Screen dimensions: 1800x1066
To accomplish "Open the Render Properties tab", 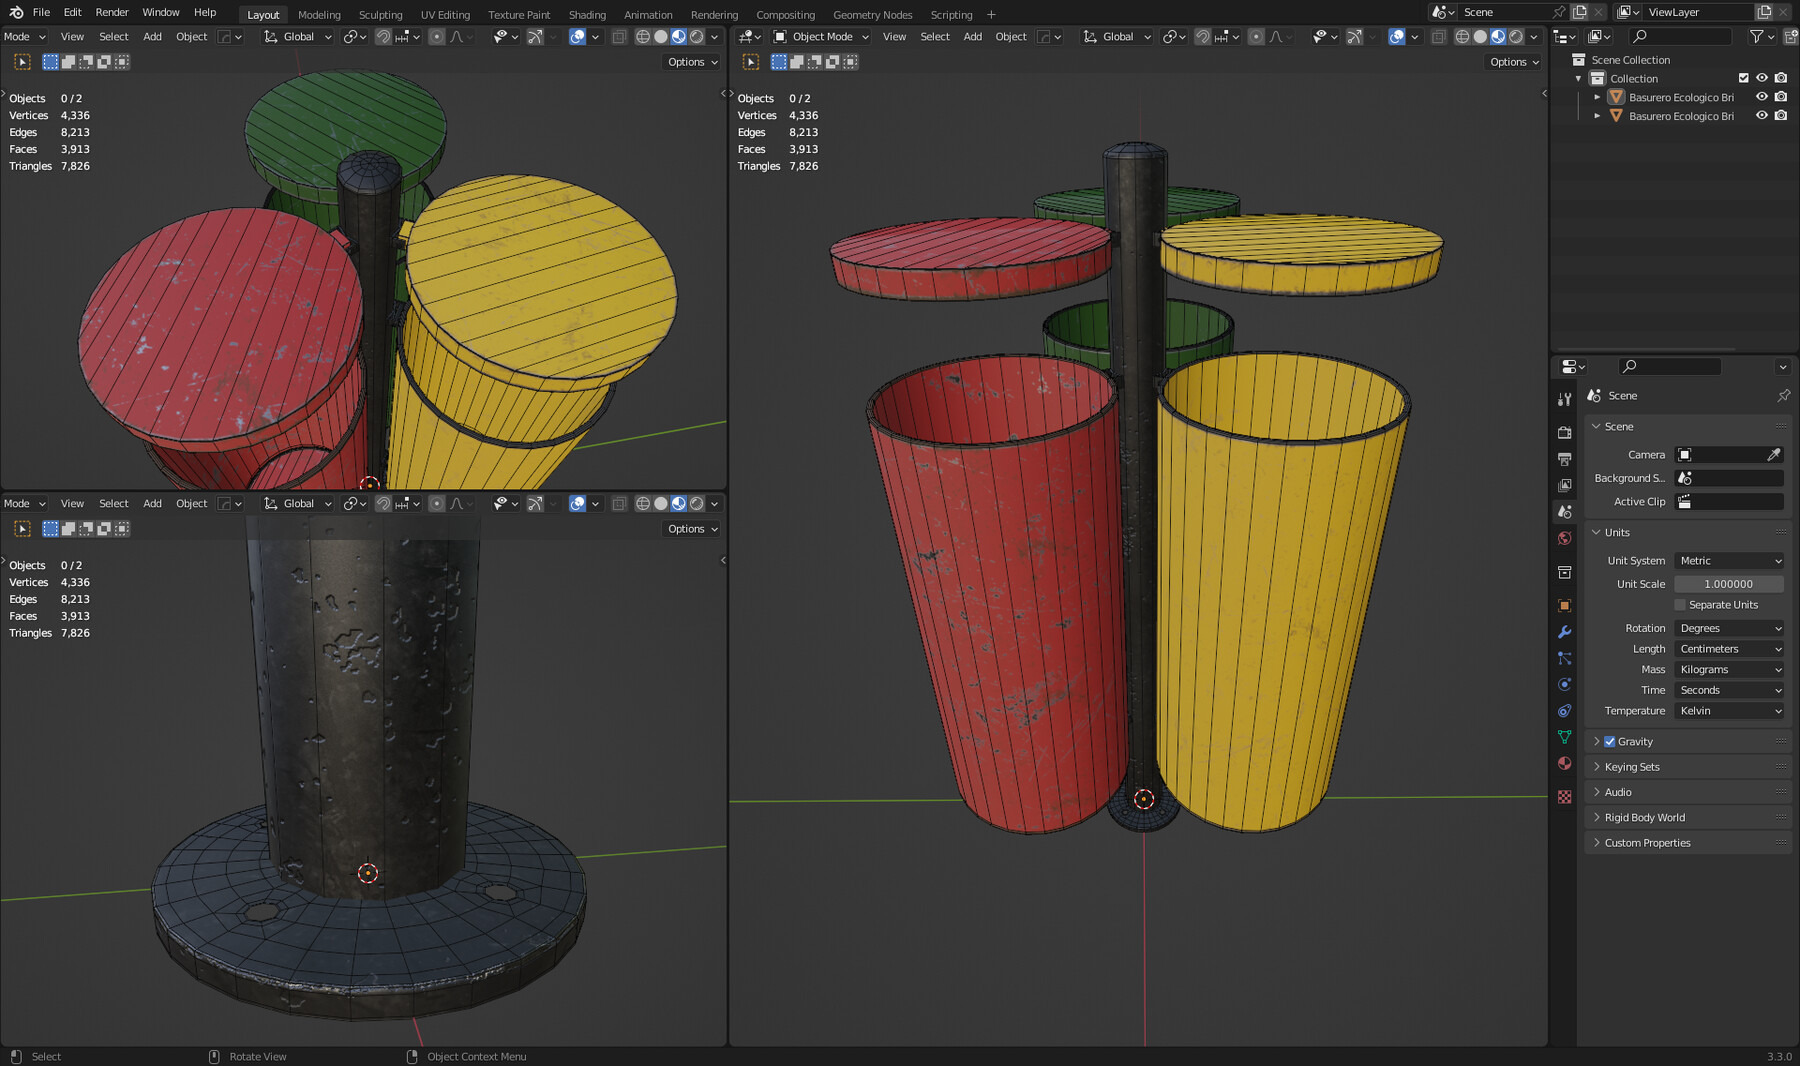I will pyautogui.click(x=1565, y=432).
